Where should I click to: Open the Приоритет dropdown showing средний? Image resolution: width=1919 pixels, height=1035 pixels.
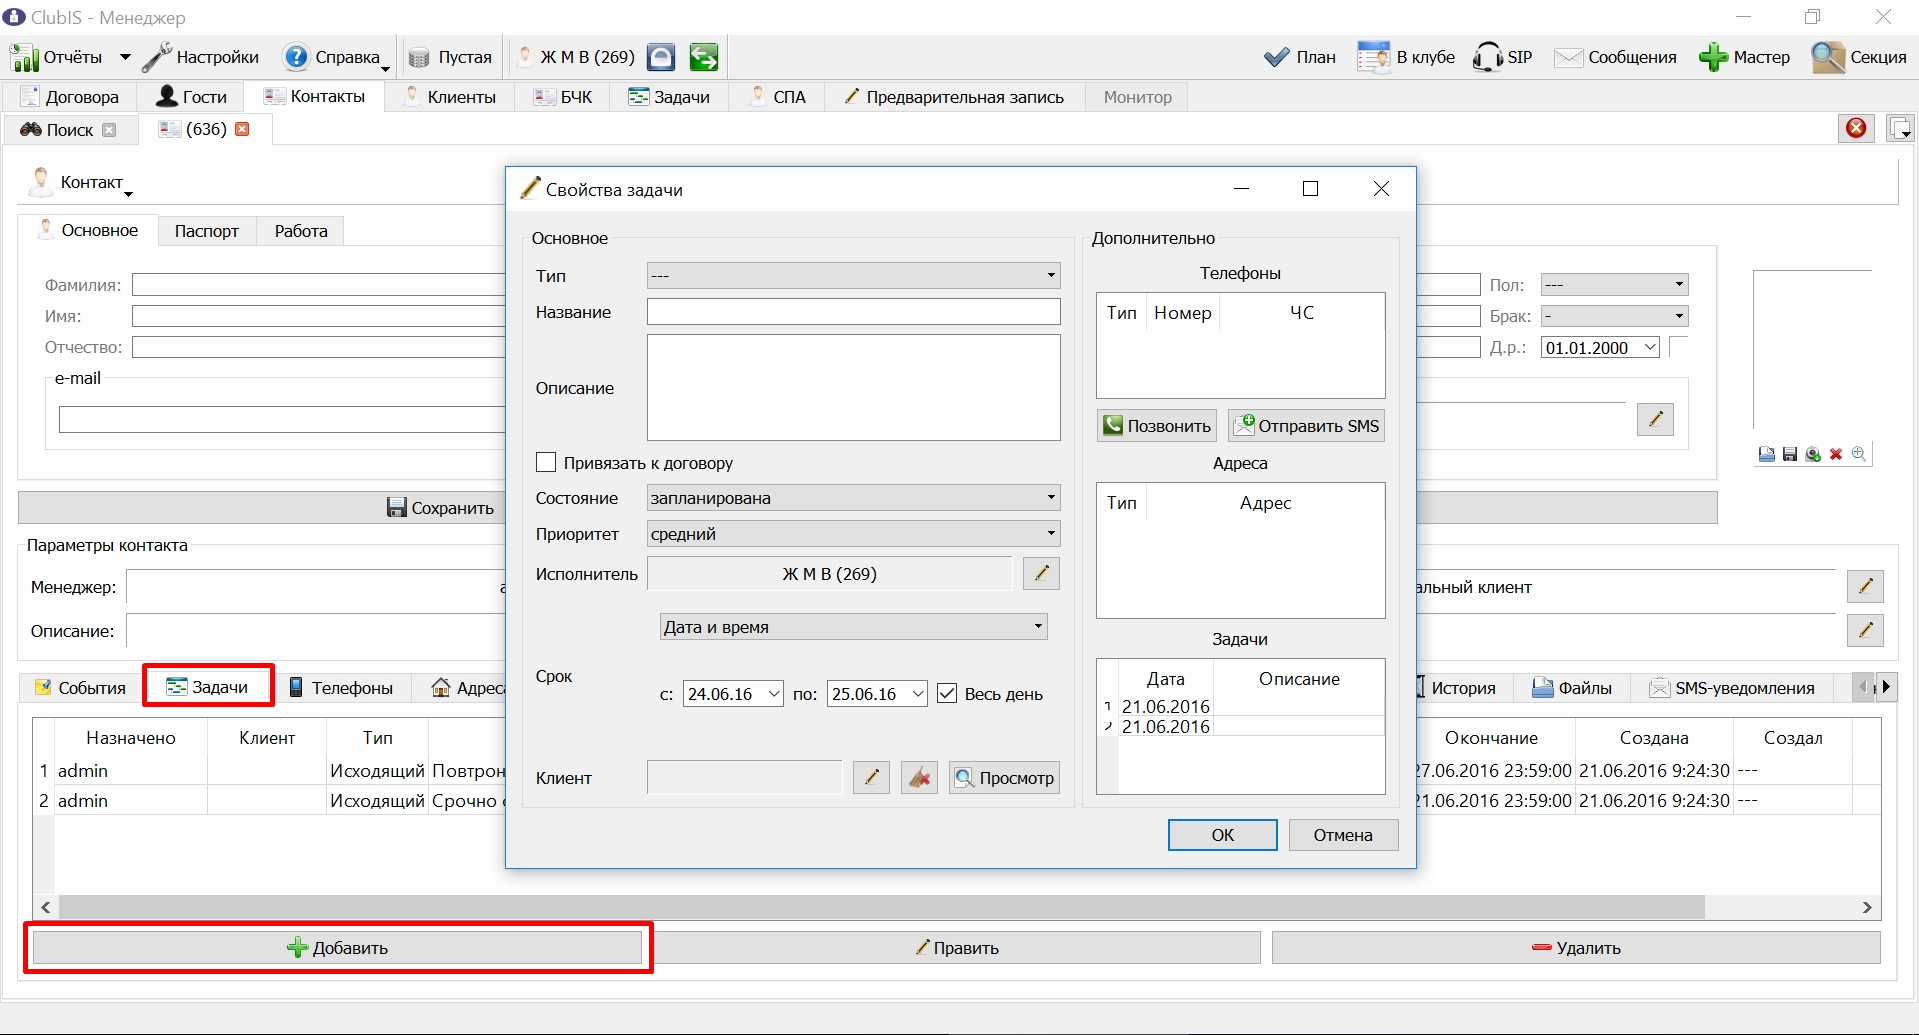point(853,533)
